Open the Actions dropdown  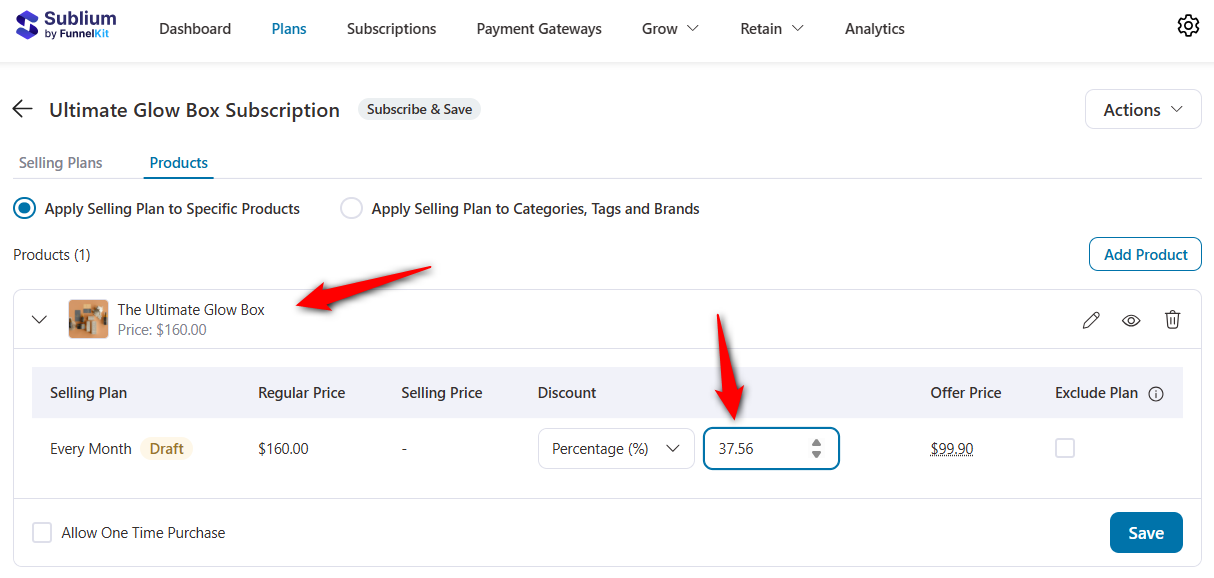[1142, 109]
